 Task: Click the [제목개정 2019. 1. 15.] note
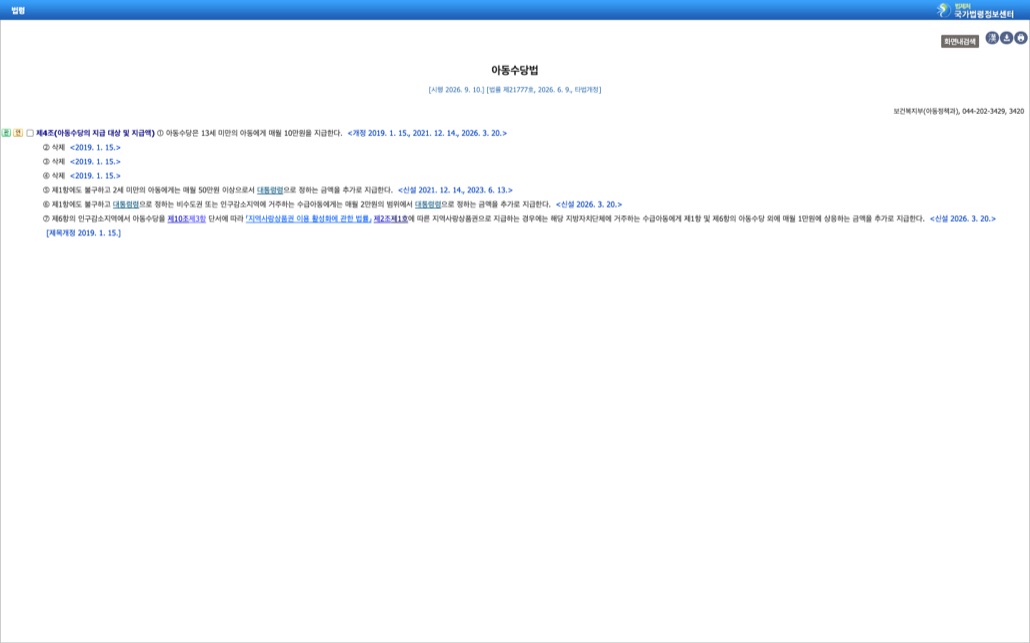(83, 233)
